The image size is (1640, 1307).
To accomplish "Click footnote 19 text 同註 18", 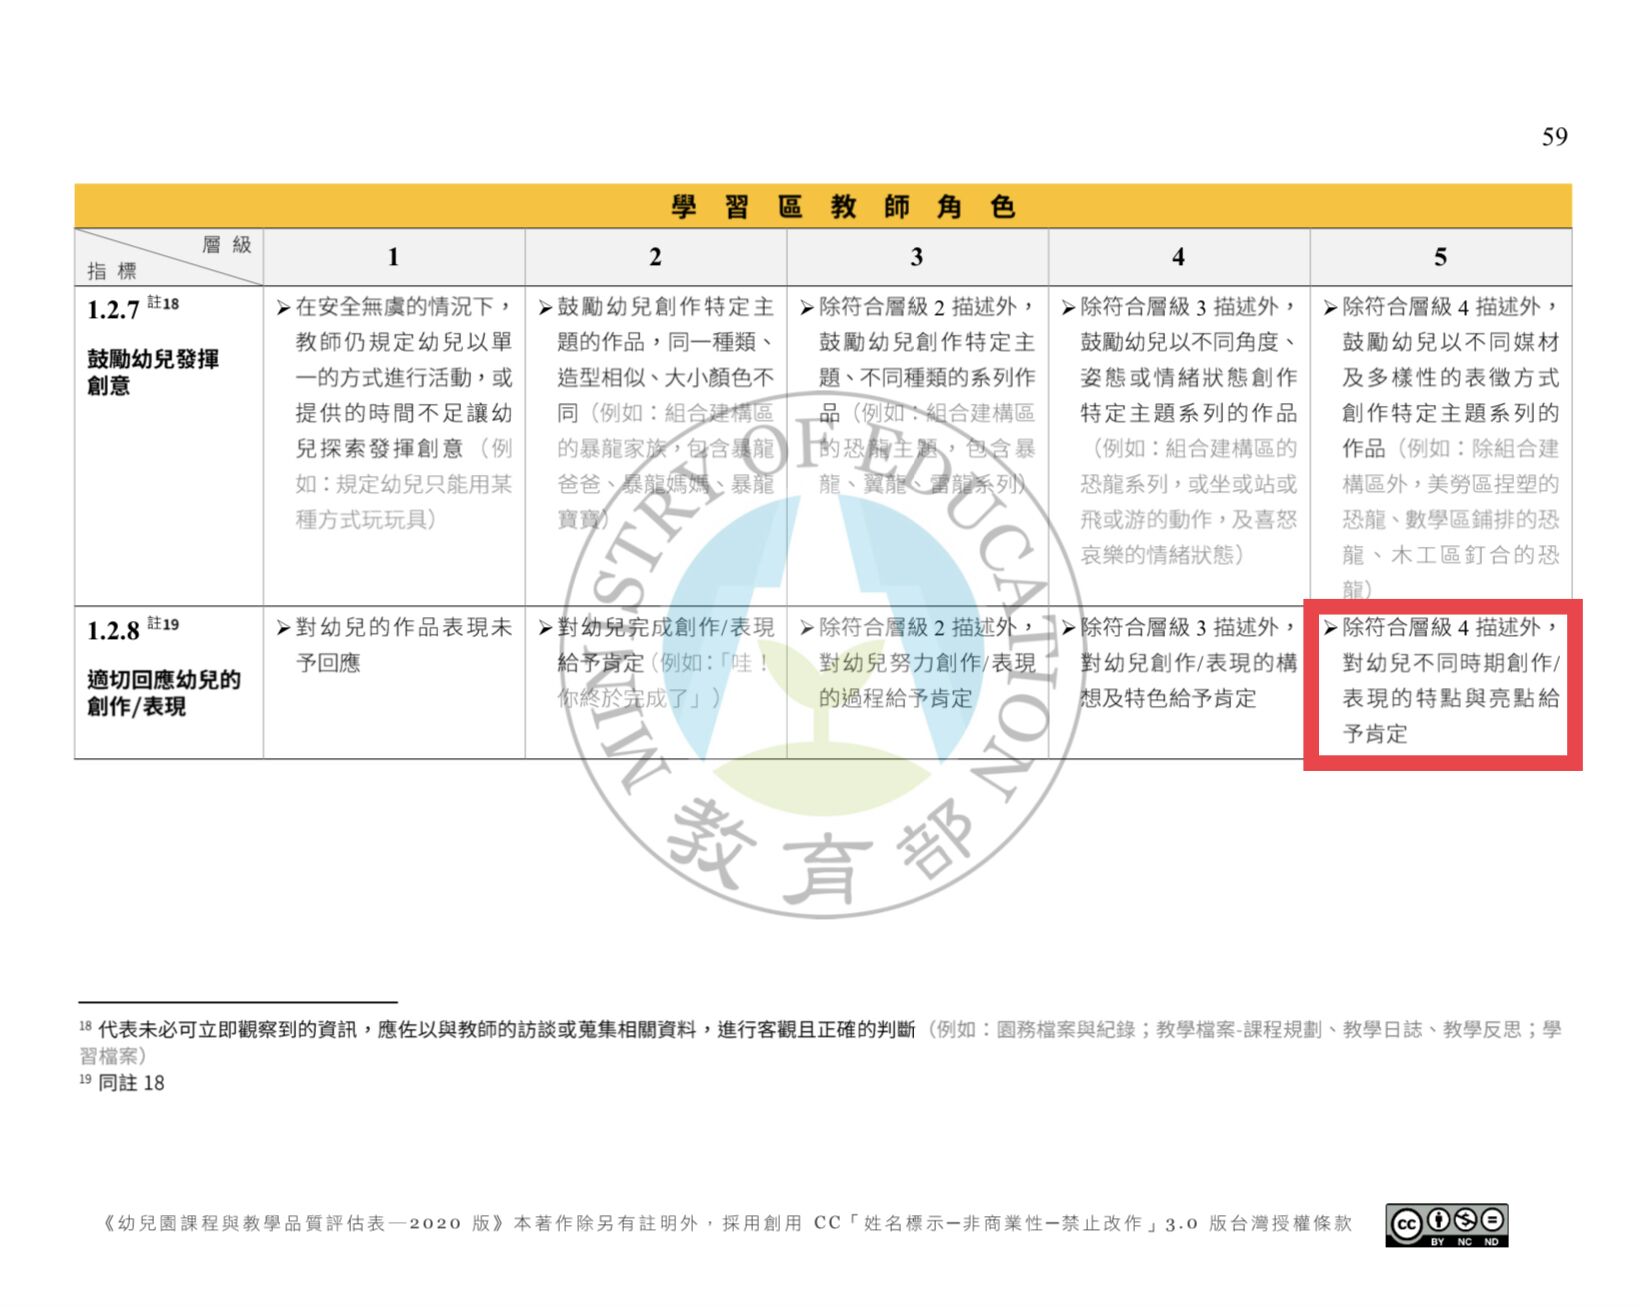I will click(130, 1083).
